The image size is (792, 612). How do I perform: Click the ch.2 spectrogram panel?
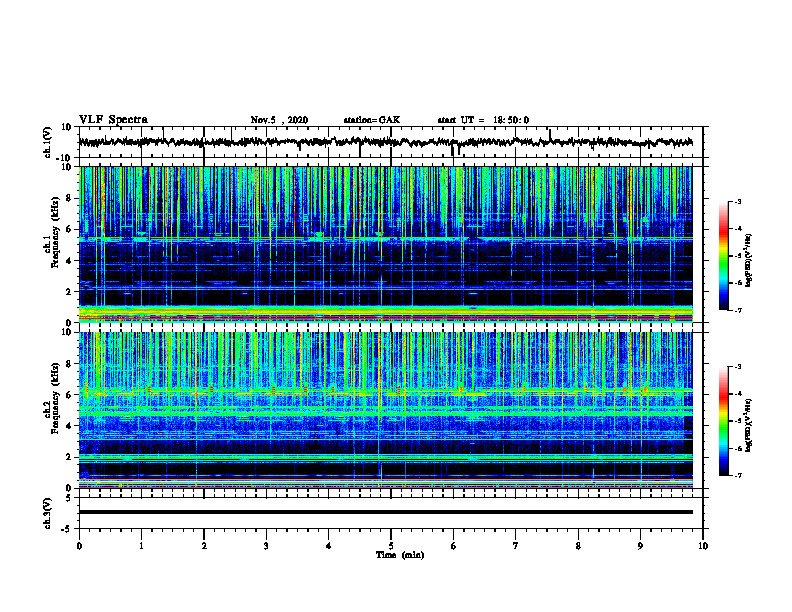point(386,410)
